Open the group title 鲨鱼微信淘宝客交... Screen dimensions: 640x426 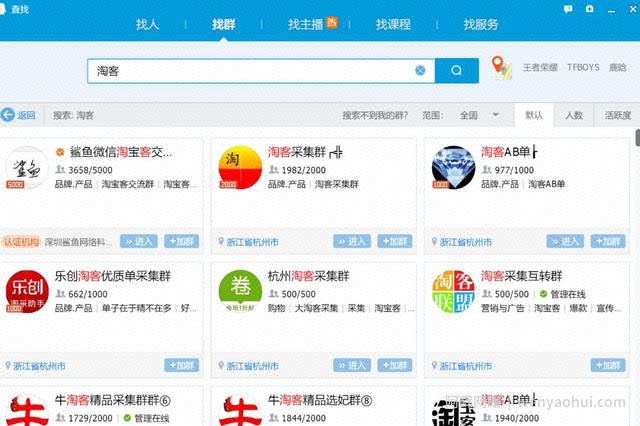tap(121, 152)
